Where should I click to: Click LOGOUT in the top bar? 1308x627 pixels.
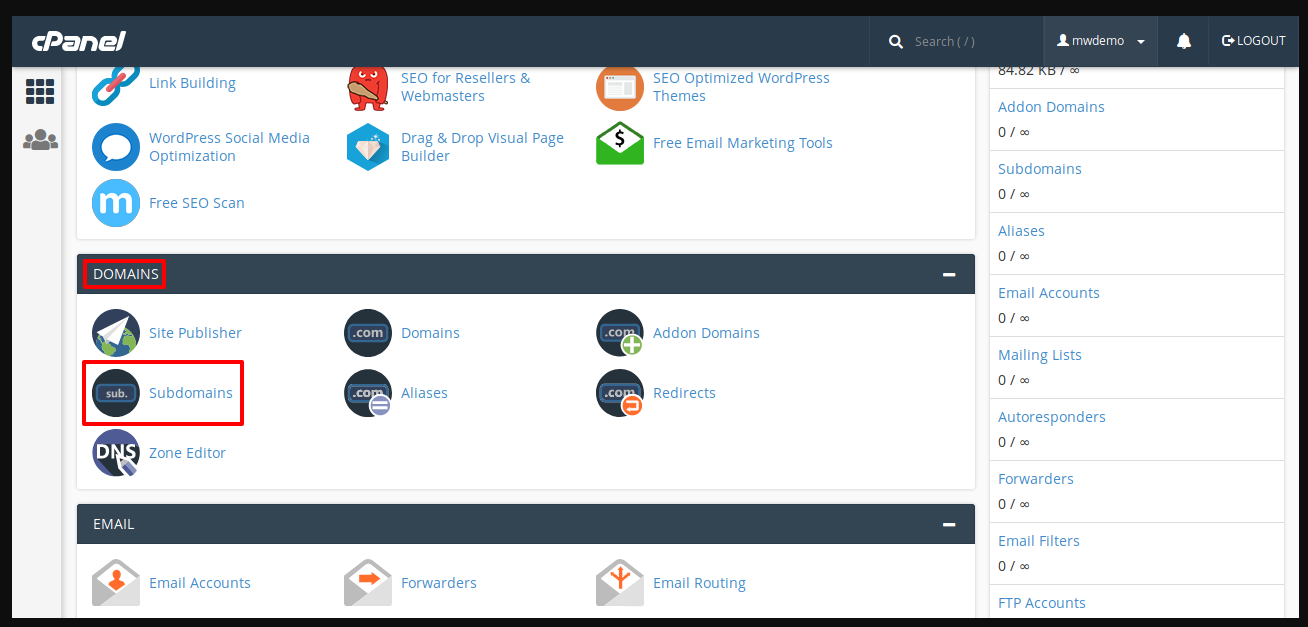click(1253, 40)
